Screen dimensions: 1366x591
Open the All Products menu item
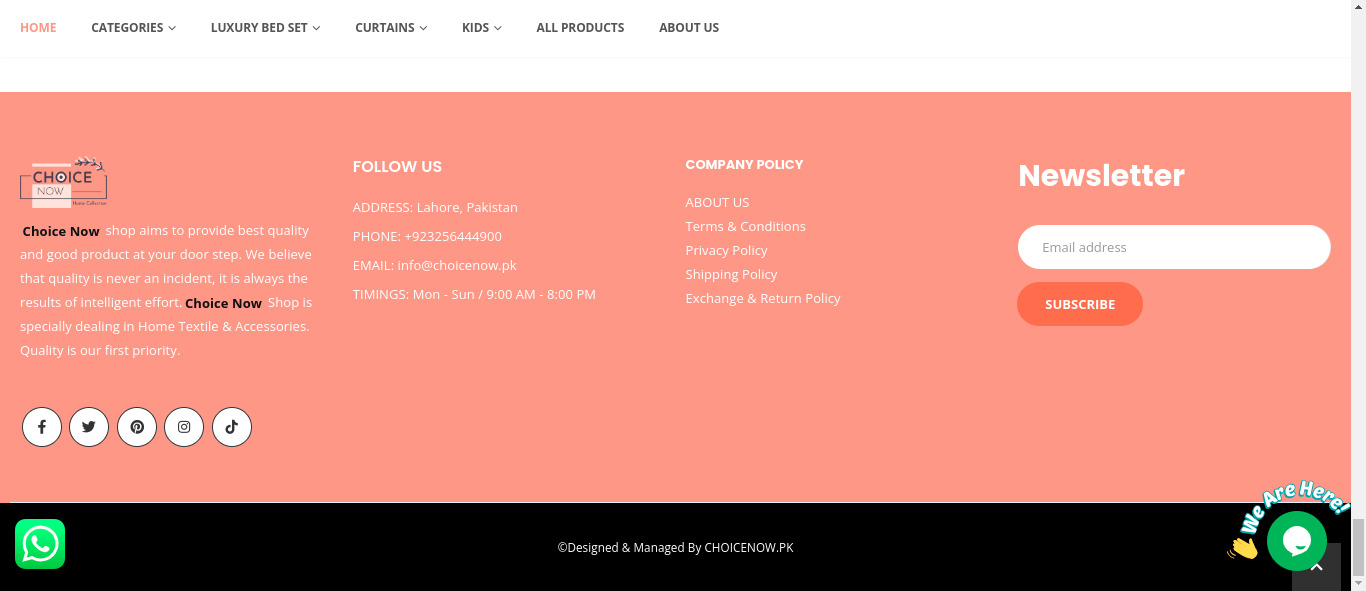tap(580, 28)
